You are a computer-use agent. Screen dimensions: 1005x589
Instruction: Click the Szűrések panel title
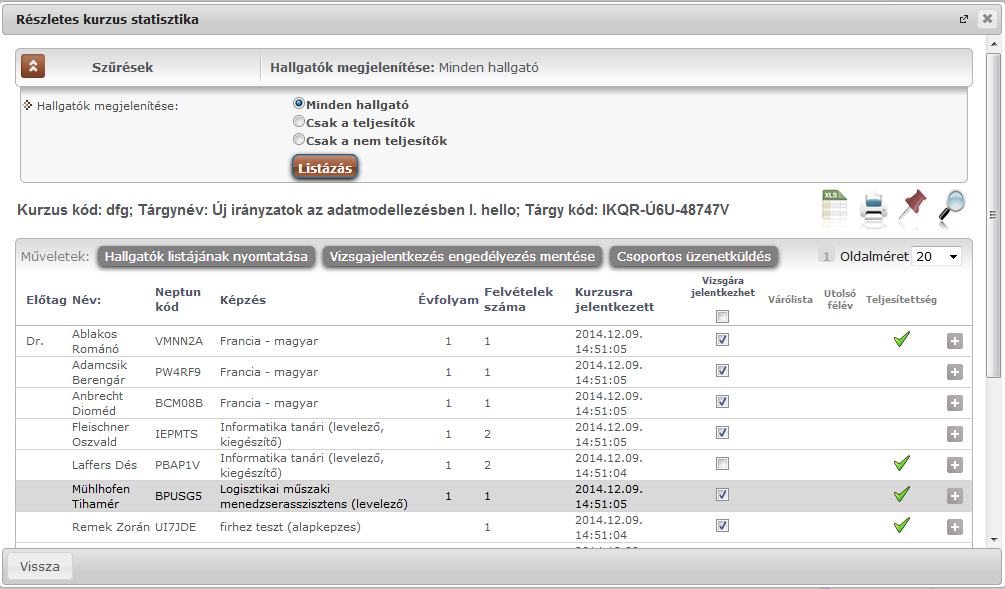tap(122, 67)
